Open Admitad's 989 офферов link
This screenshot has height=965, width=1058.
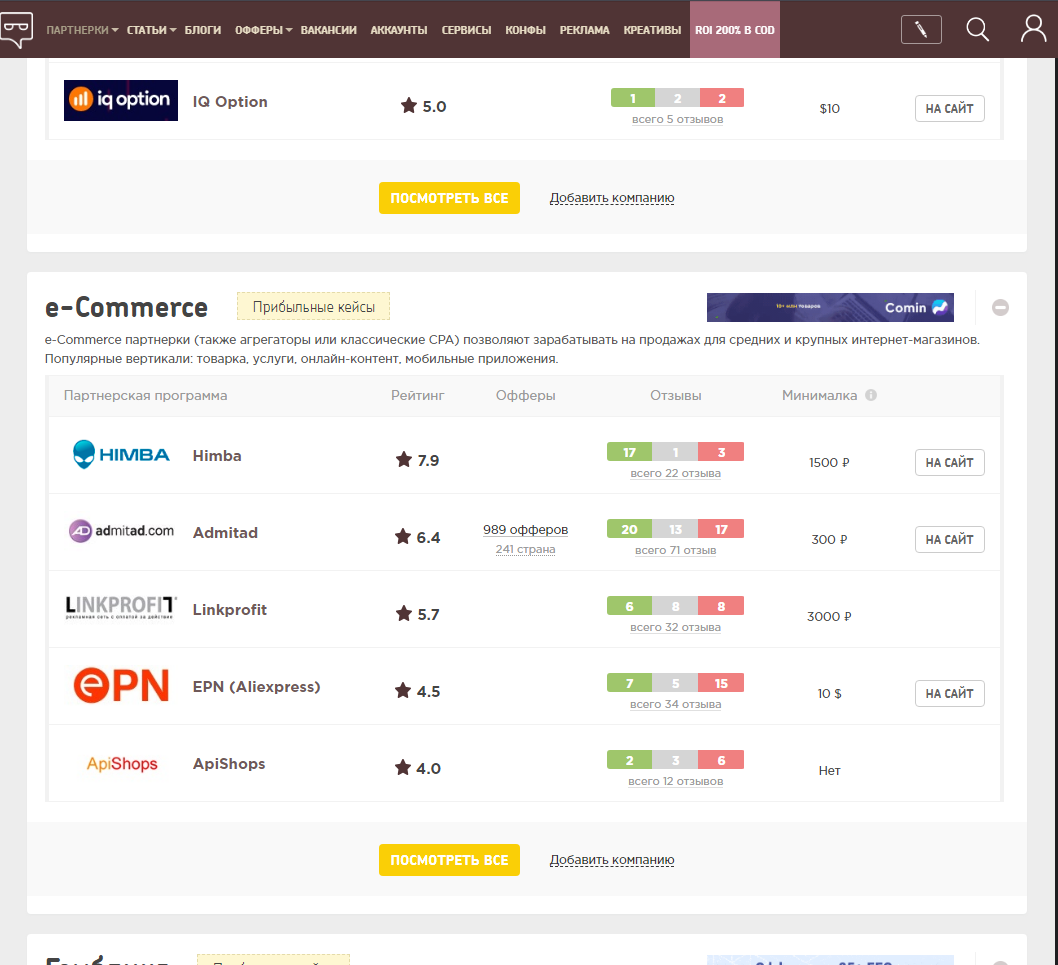526,530
